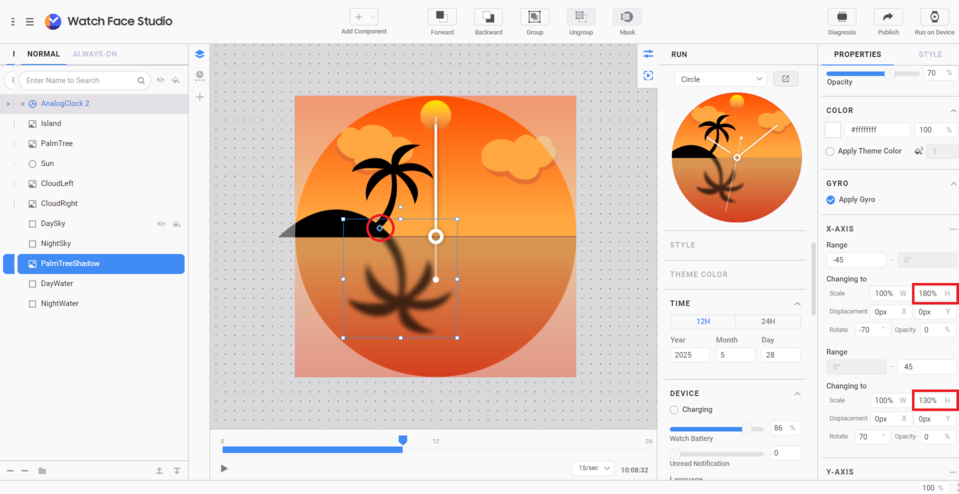Click the Publish icon

pyautogui.click(x=888, y=17)
